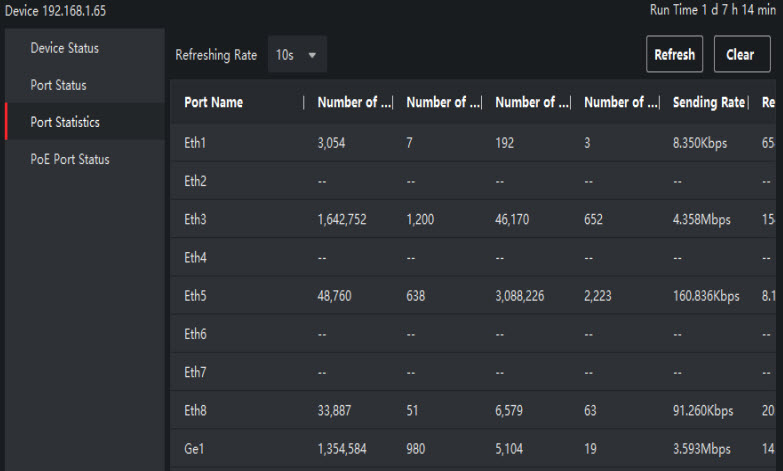
Task: Click the empty Eth2 port row
Action: pyautogui.click(x=195, y=182)
